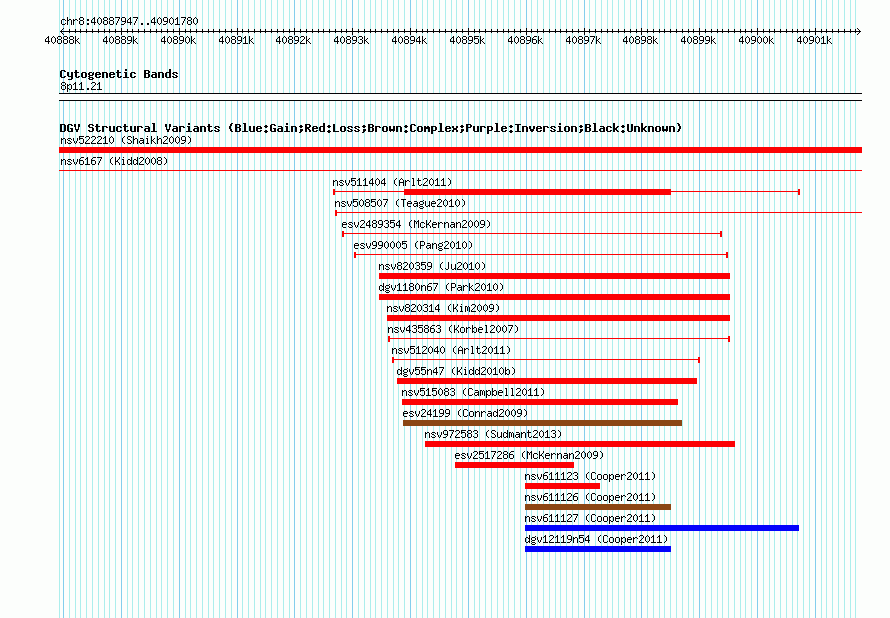Image resolution: width=890 pixels, height=618 pixels.
Task: Click the nsv522210 (Shaikh2009) variant label
Action: point(126,140)
